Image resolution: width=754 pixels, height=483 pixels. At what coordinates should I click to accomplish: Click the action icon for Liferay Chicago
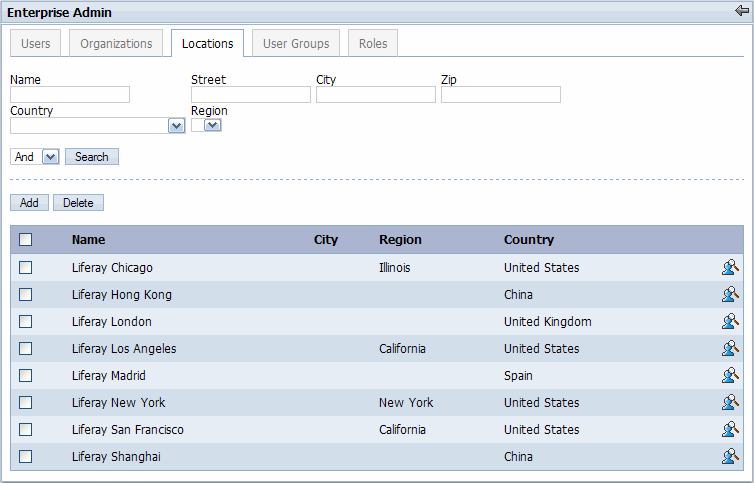pos(730,267)
